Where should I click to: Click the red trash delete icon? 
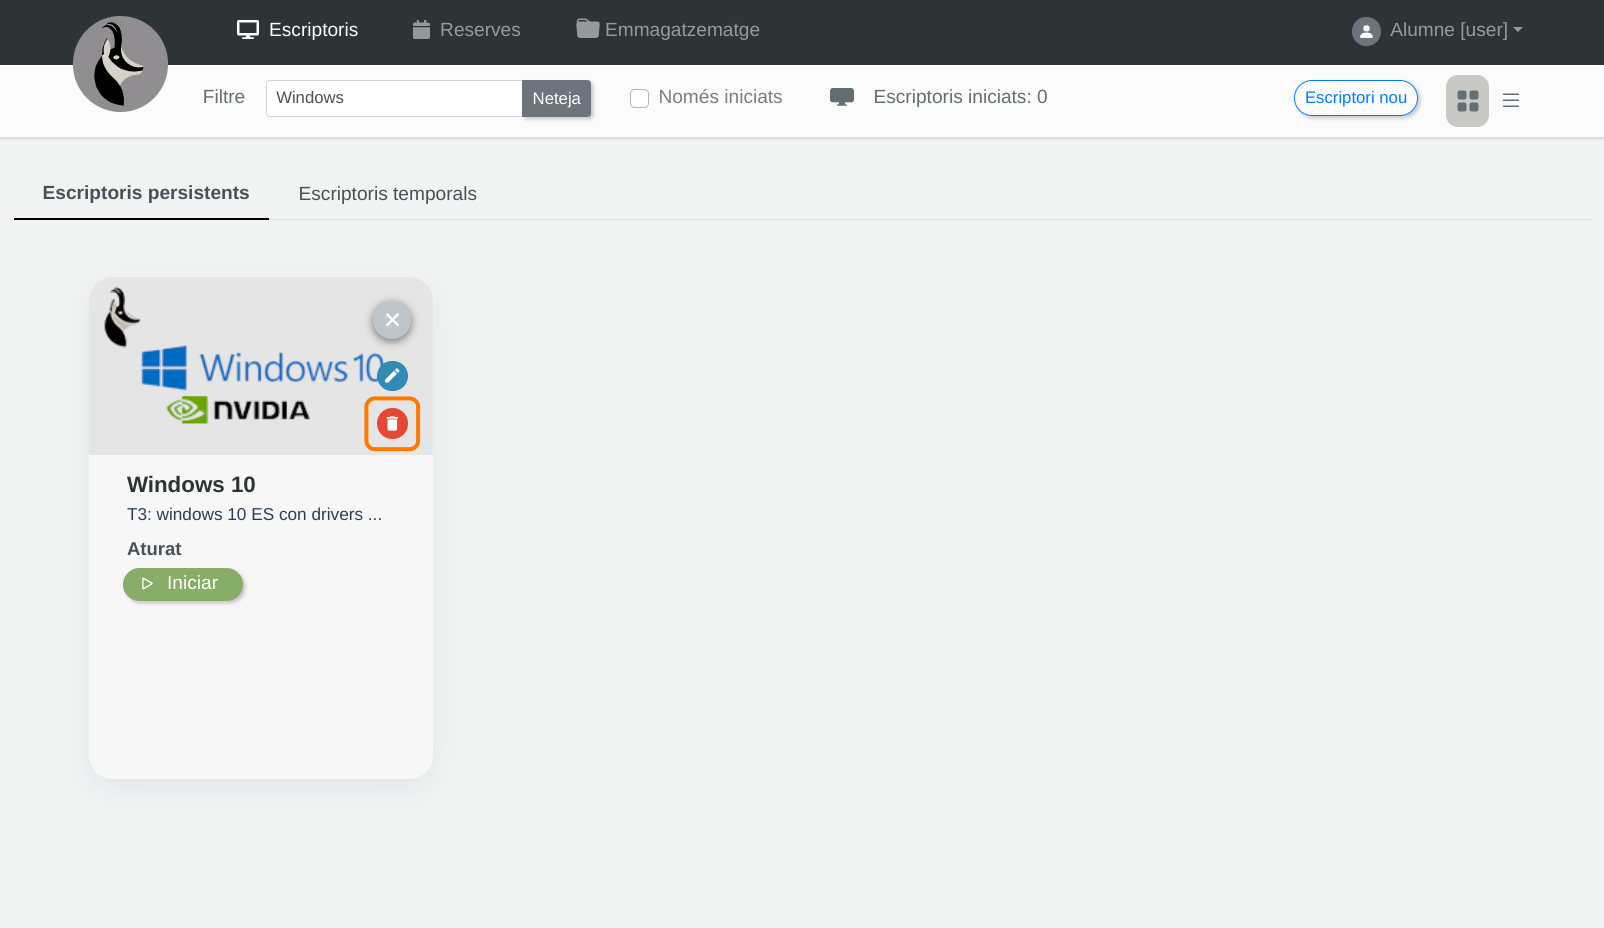[392, 424]
